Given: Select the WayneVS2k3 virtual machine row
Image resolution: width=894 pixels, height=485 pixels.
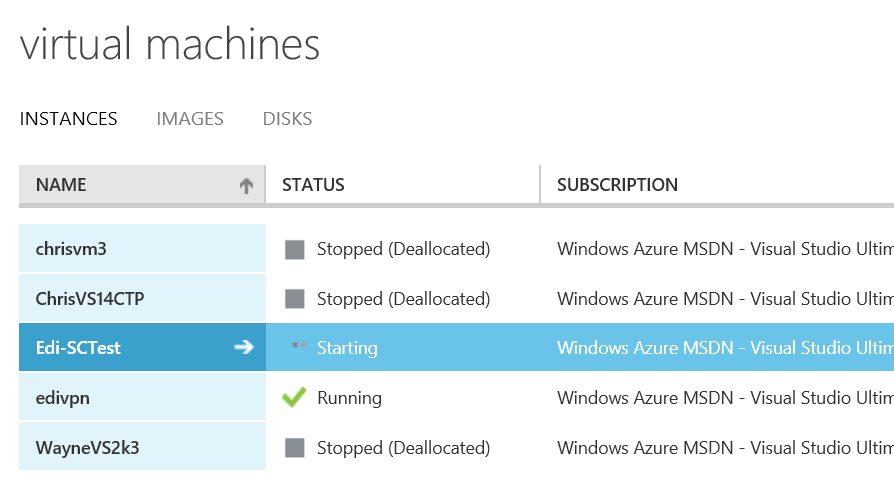Looking at the screenshot, I should (456, 447).
